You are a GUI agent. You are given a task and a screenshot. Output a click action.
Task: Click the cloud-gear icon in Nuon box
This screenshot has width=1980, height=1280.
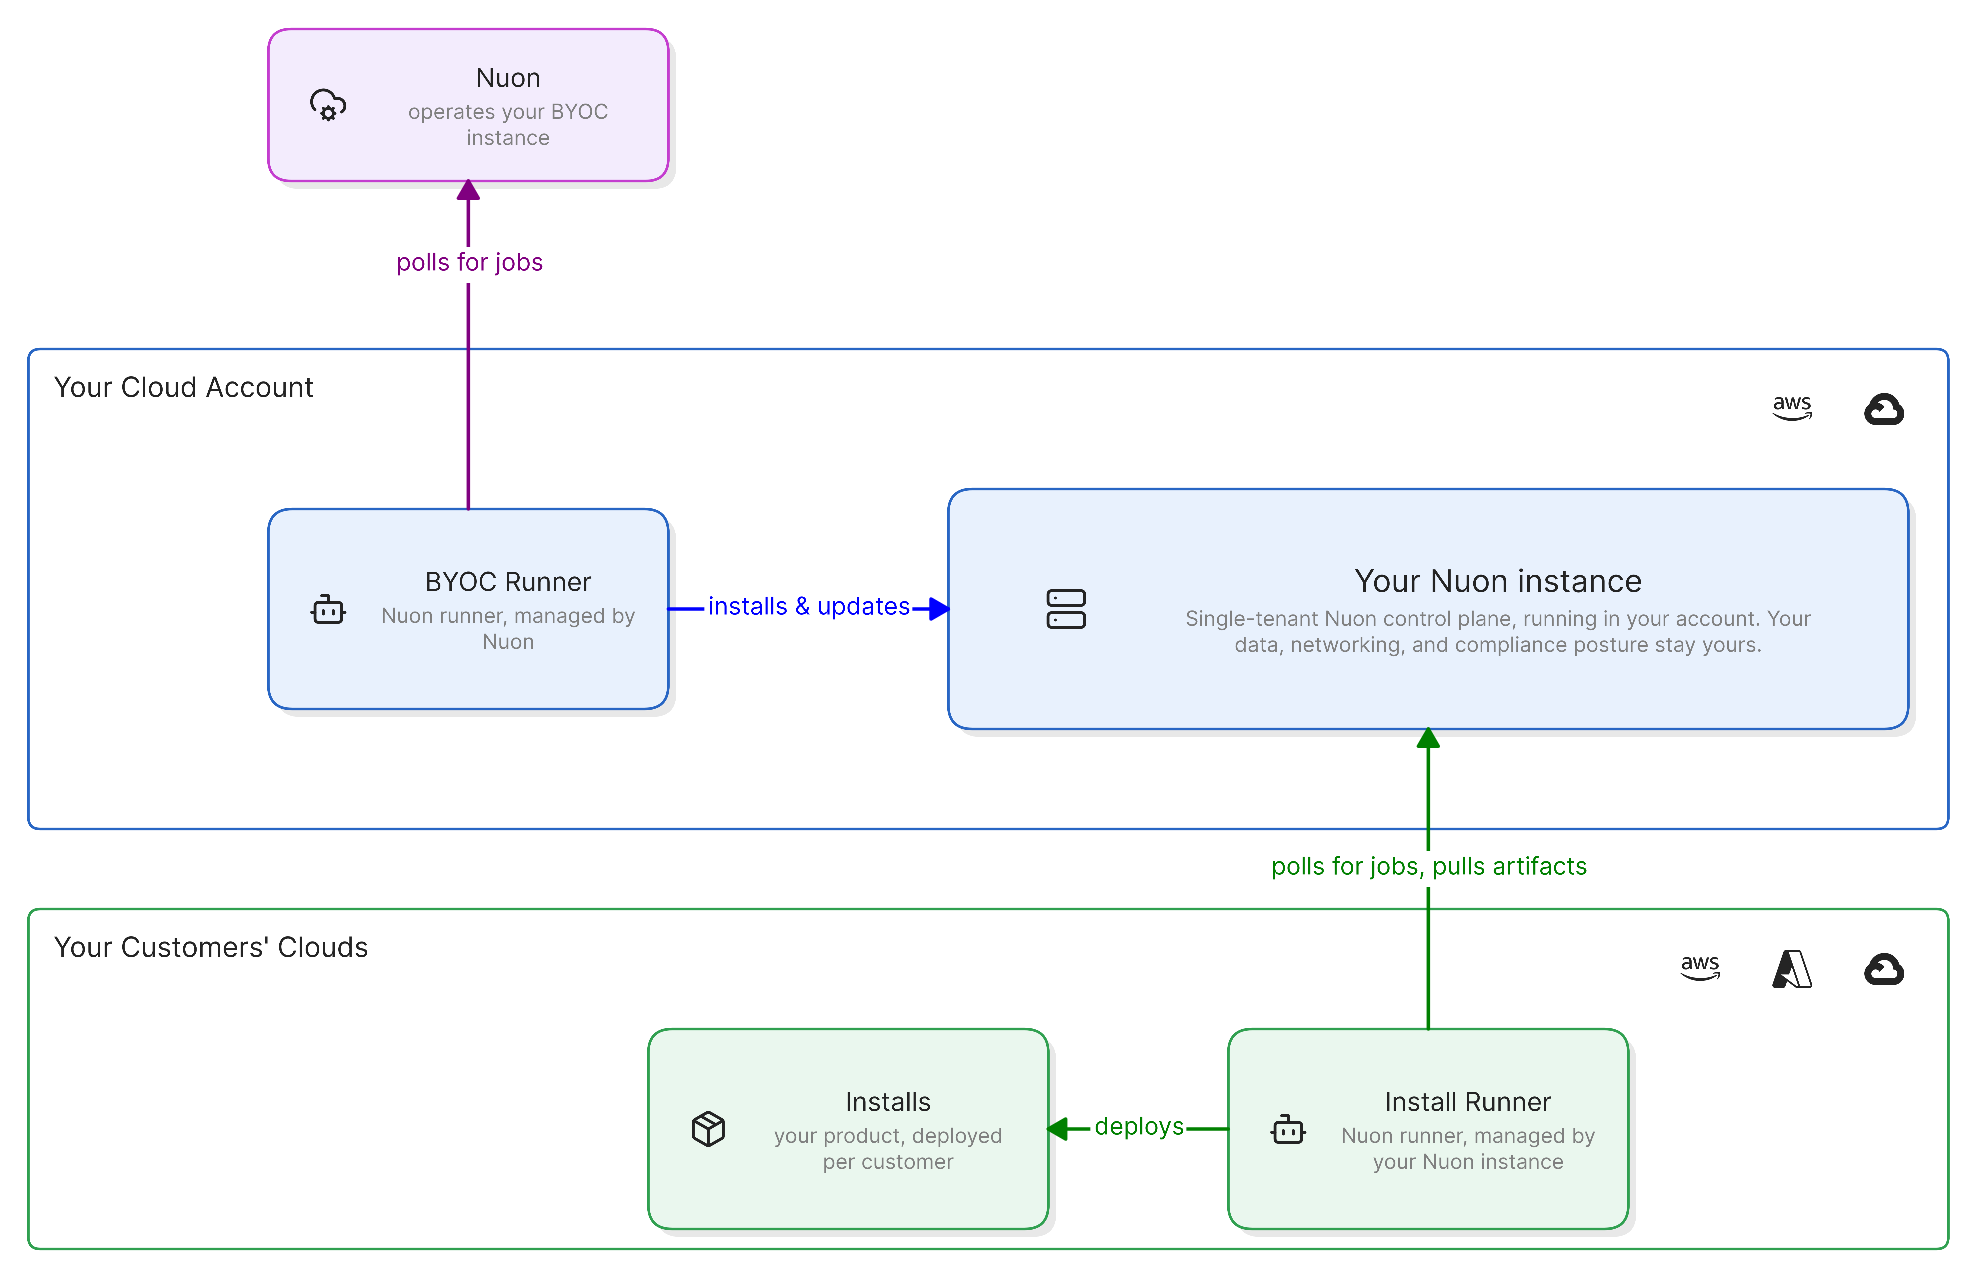click(328, 105)
